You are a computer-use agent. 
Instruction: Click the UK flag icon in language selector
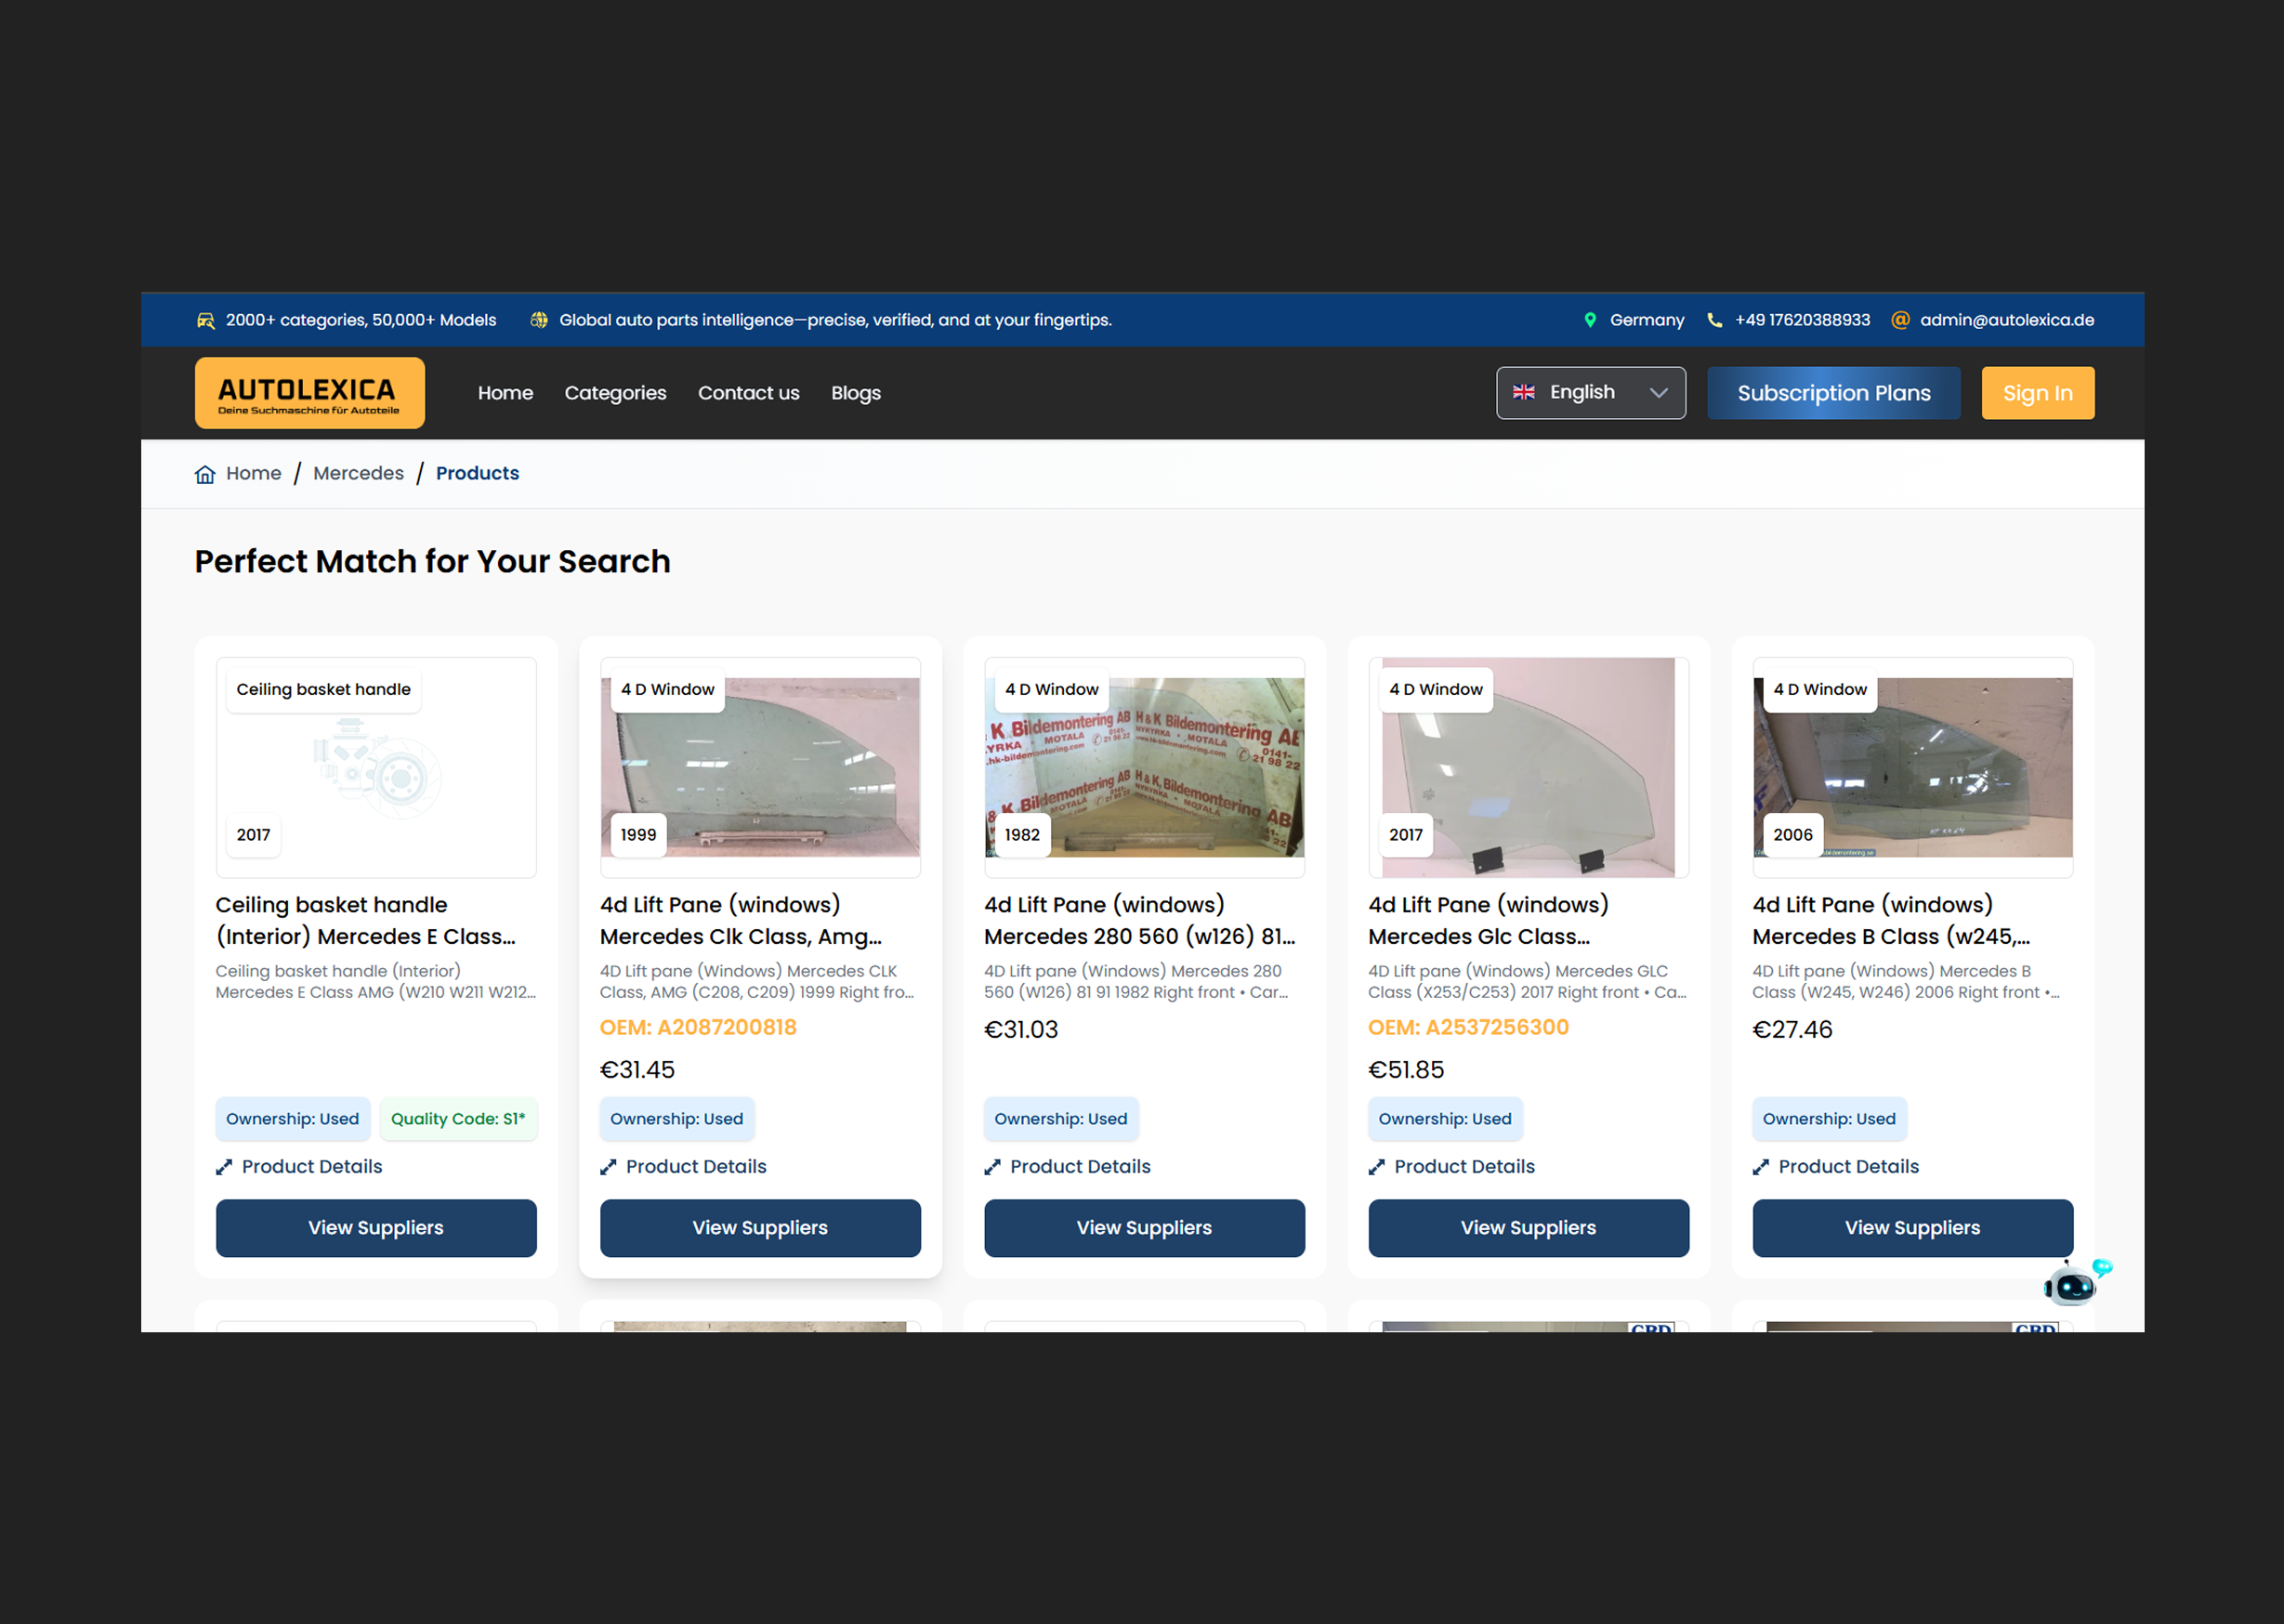(1523, 392)
